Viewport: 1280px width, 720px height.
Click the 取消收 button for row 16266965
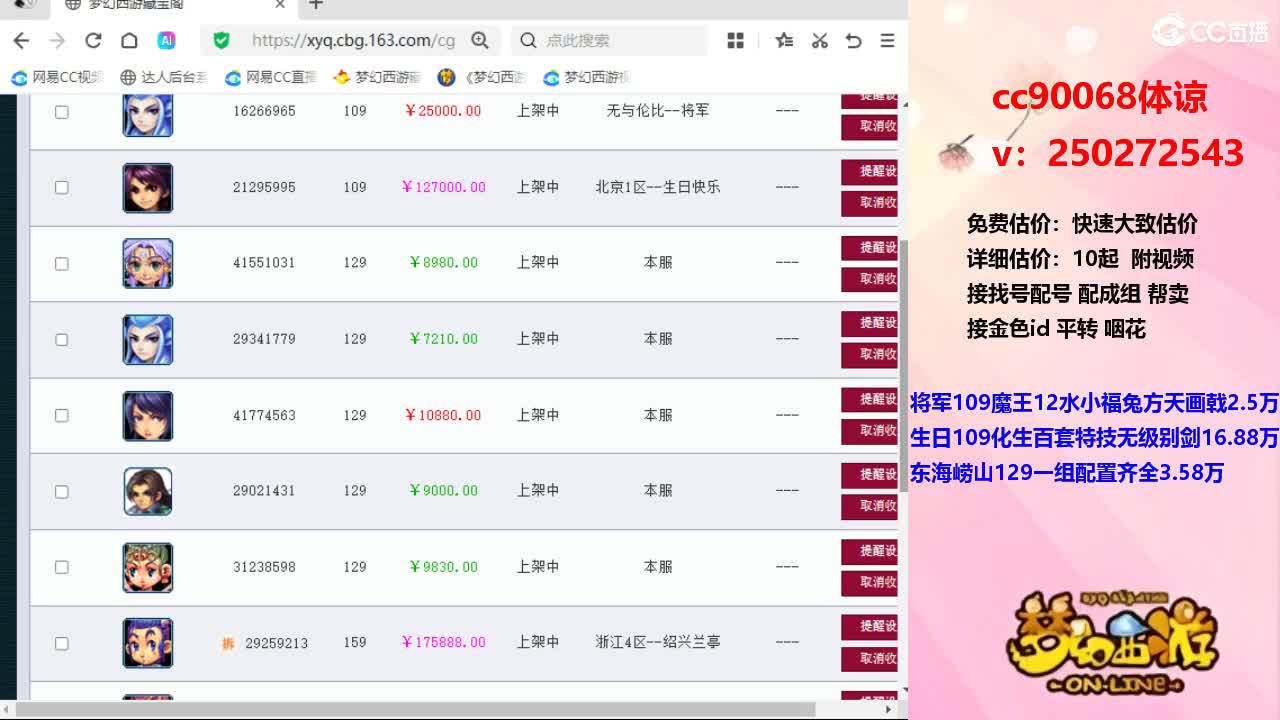[869, 126]
